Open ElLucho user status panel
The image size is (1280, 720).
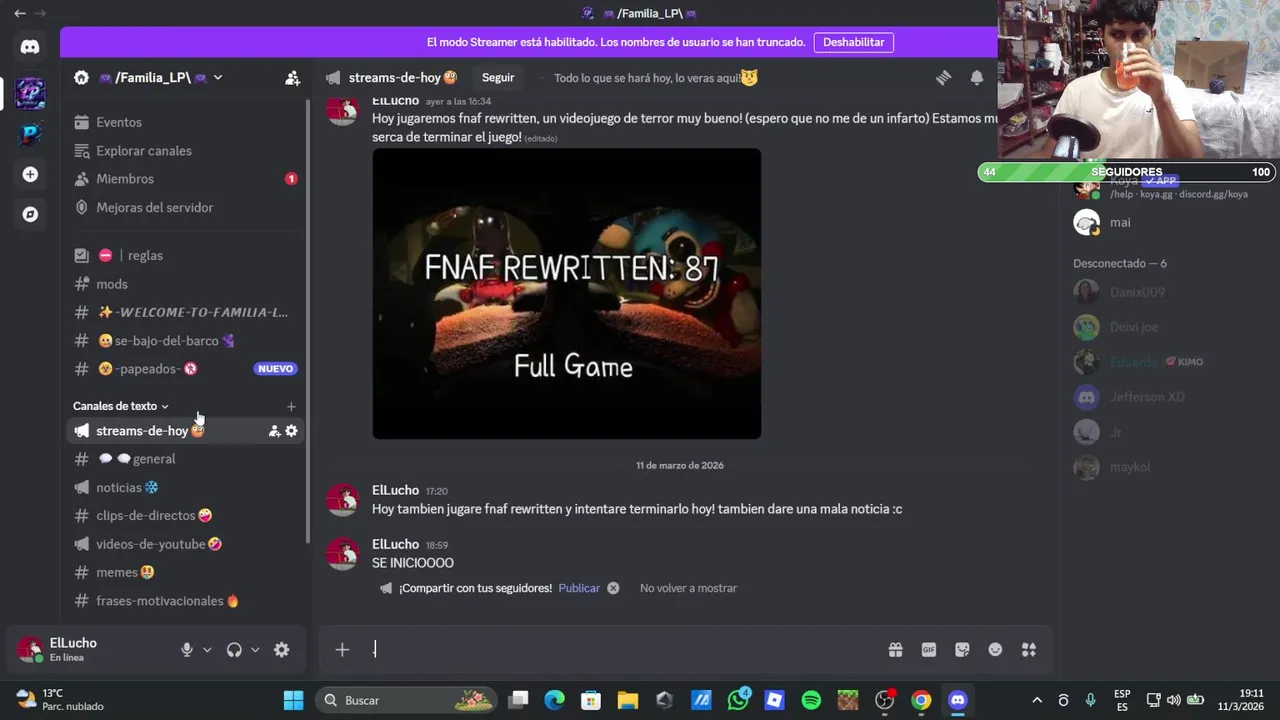point(90,650)
